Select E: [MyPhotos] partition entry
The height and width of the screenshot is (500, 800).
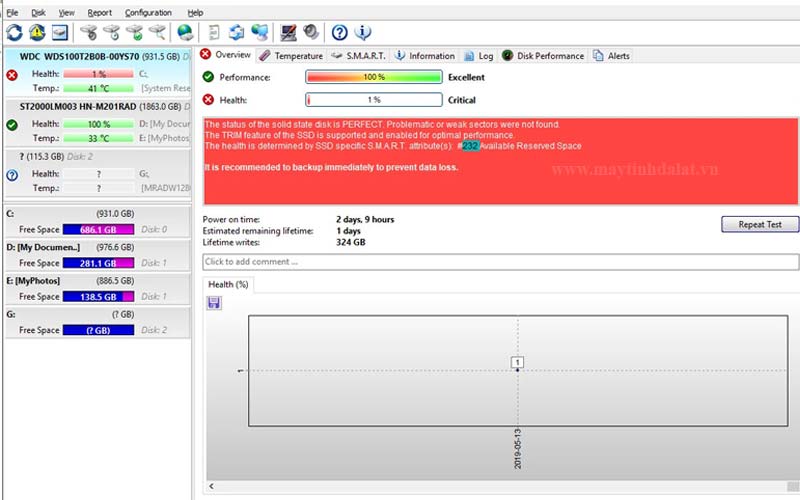[x=100, y=281]
